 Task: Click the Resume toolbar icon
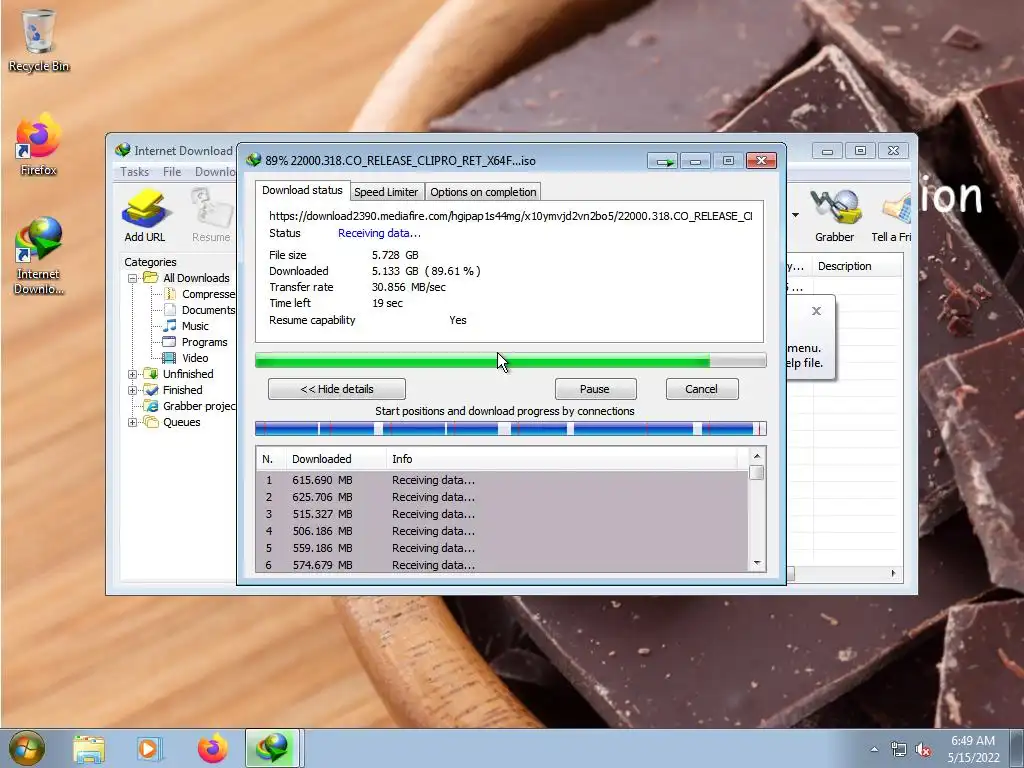[211, 216]
